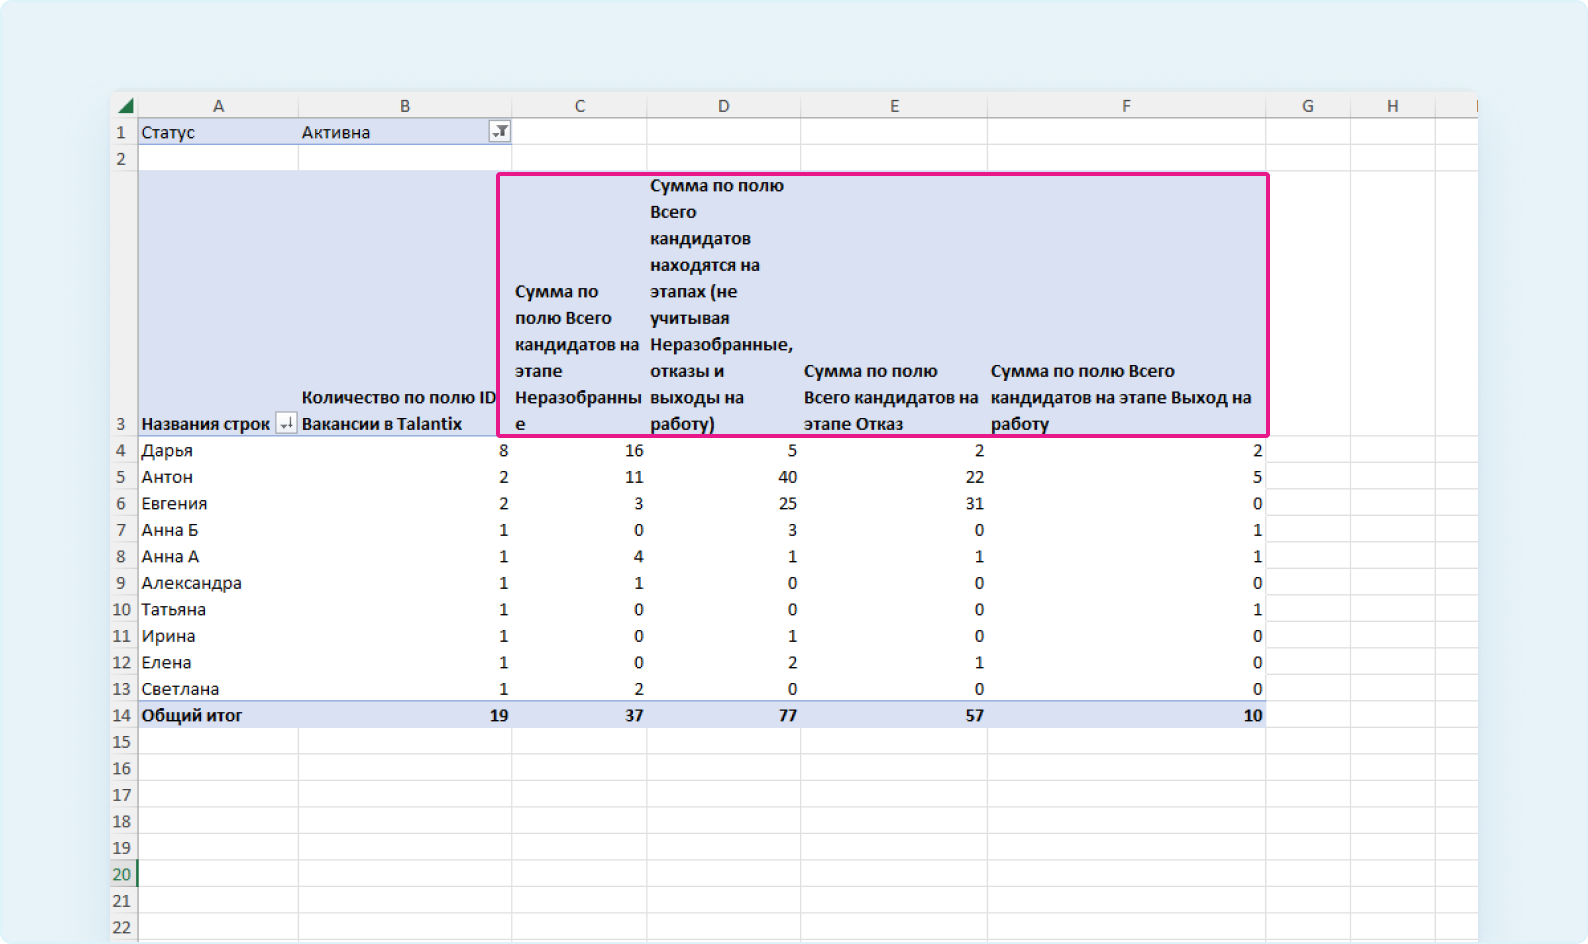Click the grand total value 77

(x=723, y=715)
